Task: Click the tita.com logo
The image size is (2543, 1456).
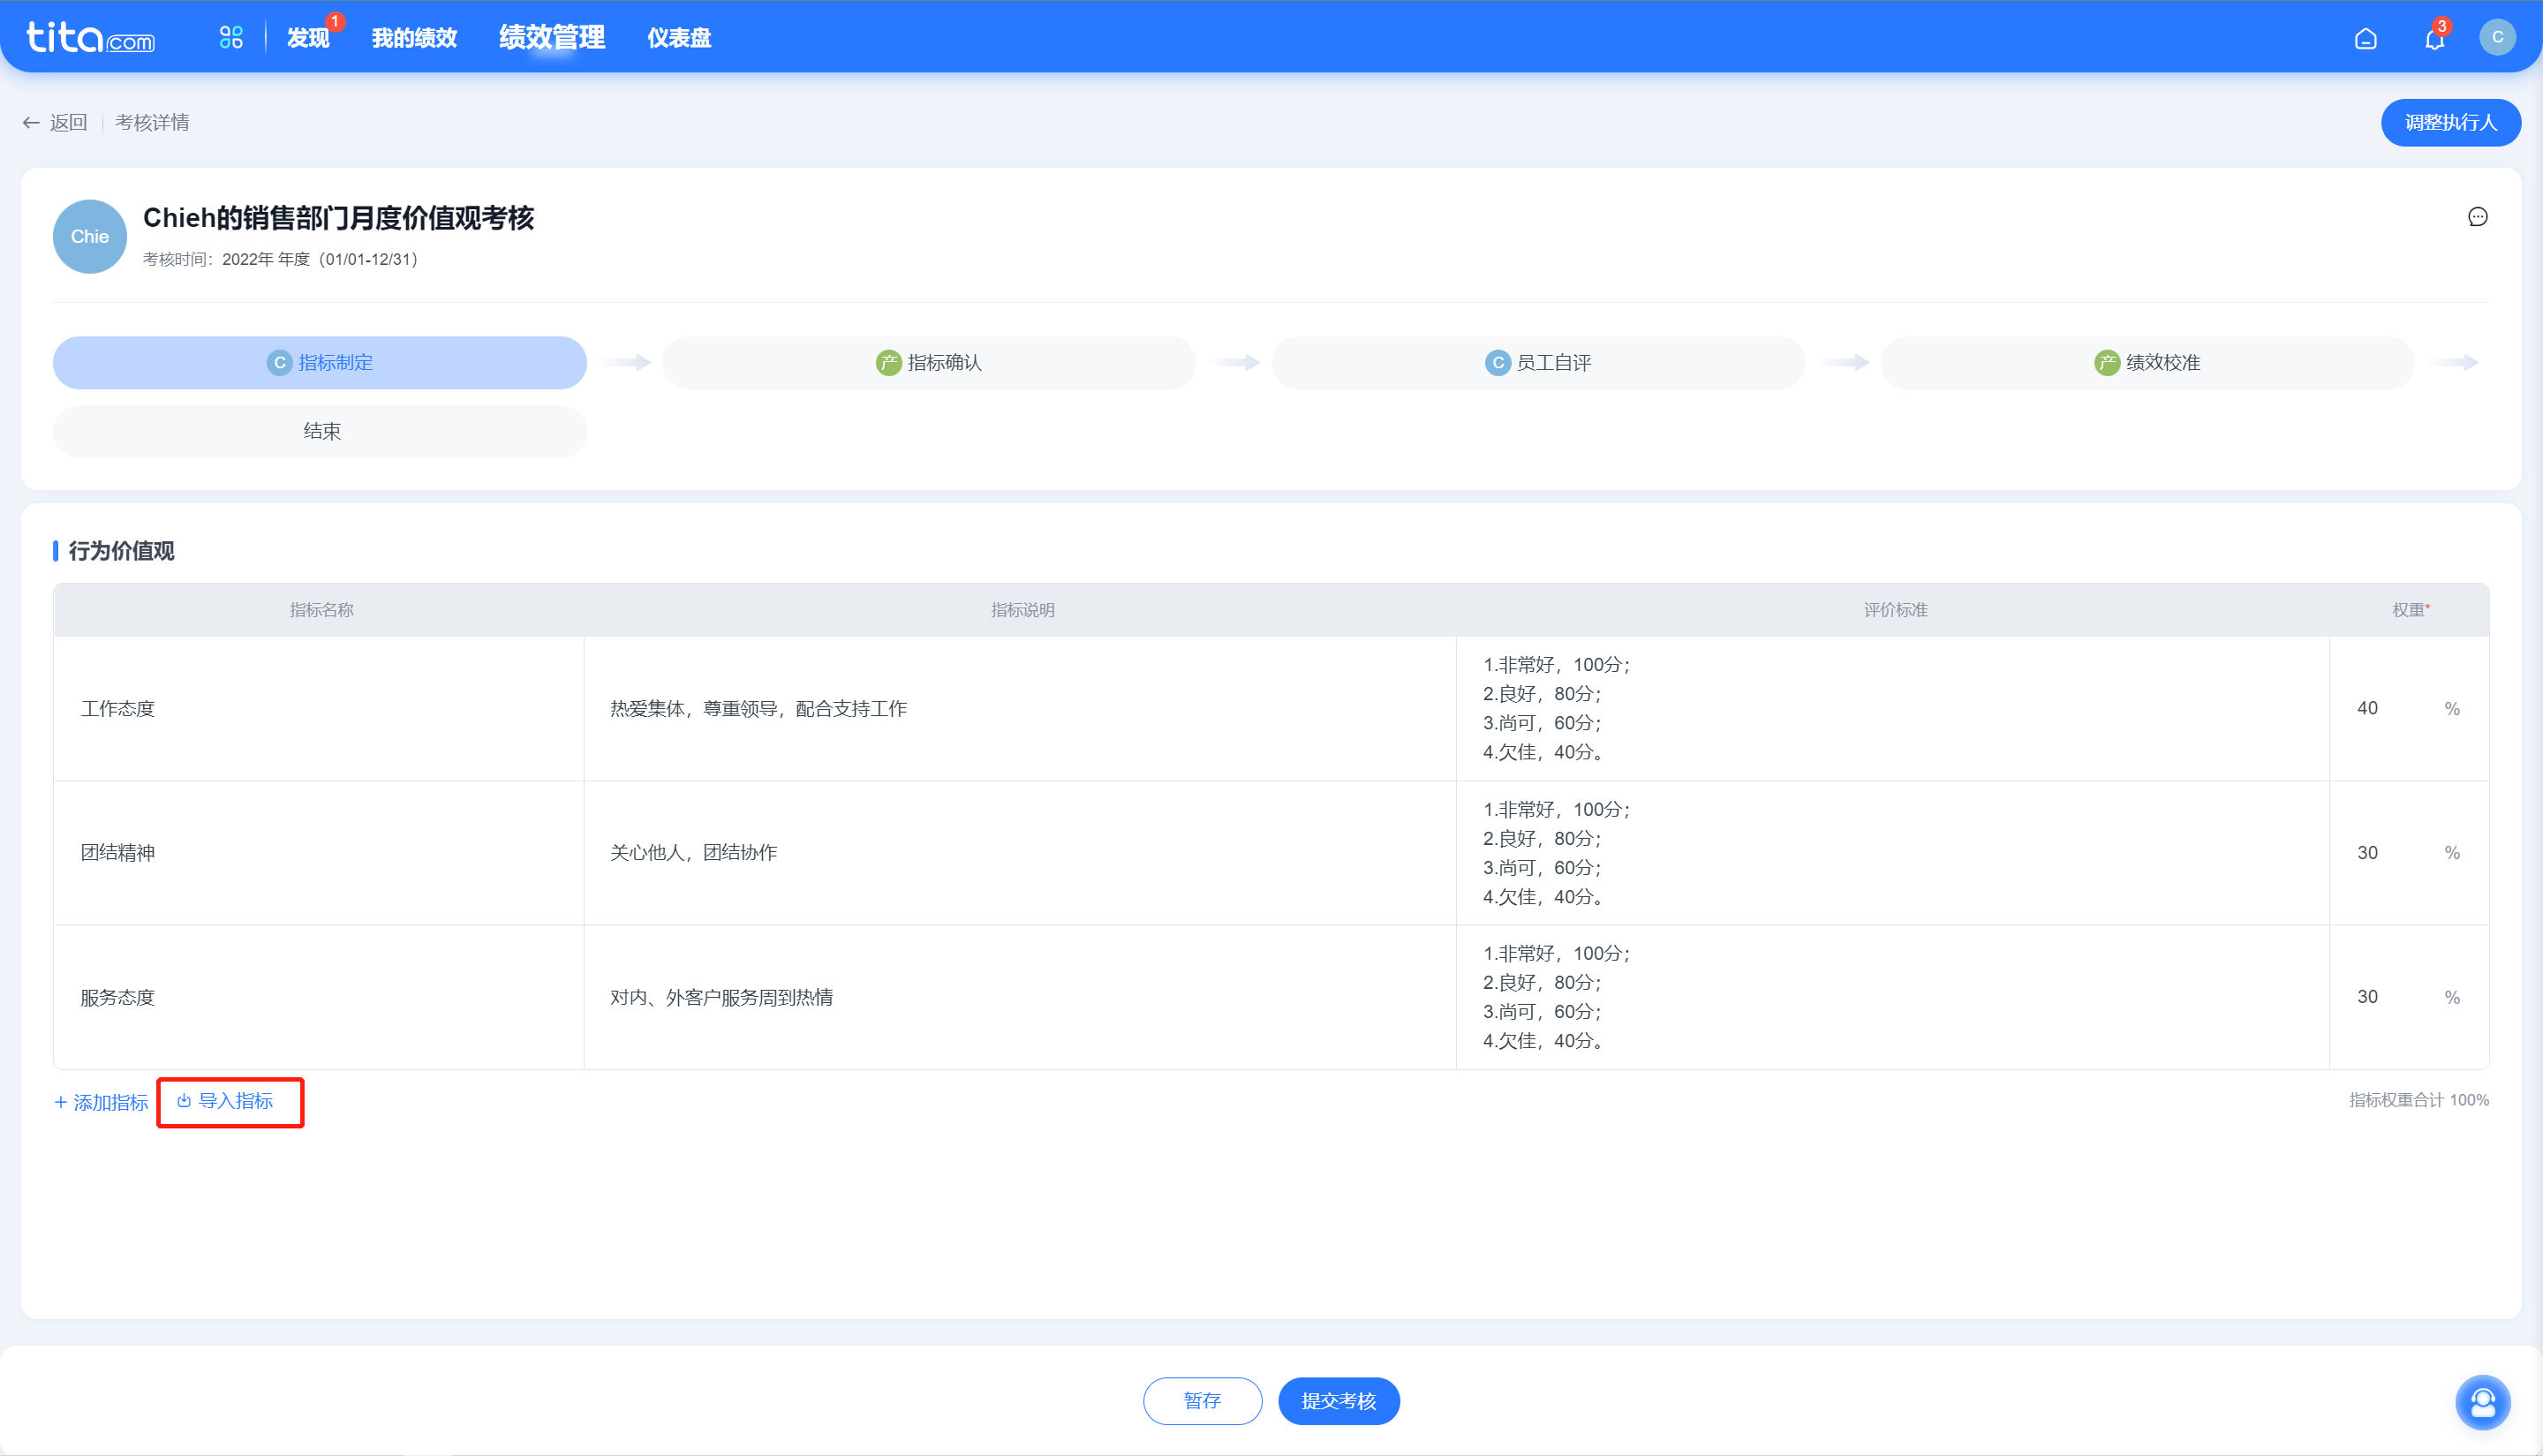Action: tap(90, 38)
